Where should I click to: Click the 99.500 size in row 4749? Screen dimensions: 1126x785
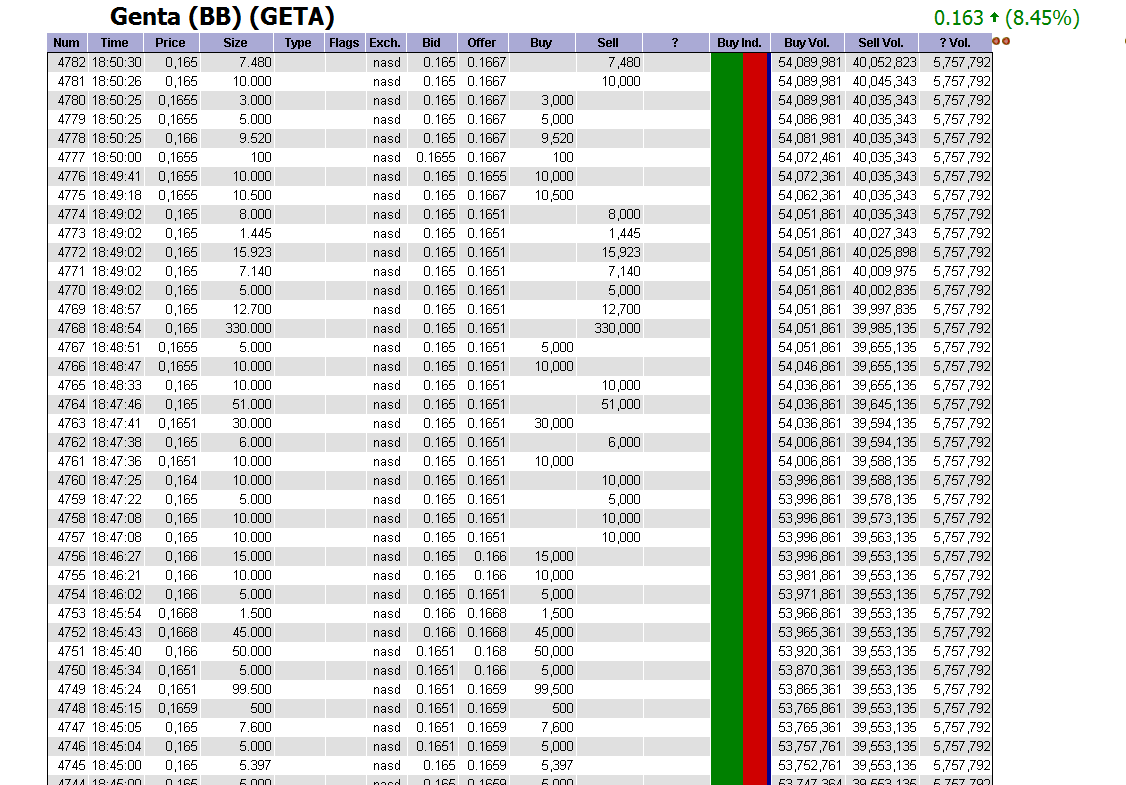click(251, 689)
